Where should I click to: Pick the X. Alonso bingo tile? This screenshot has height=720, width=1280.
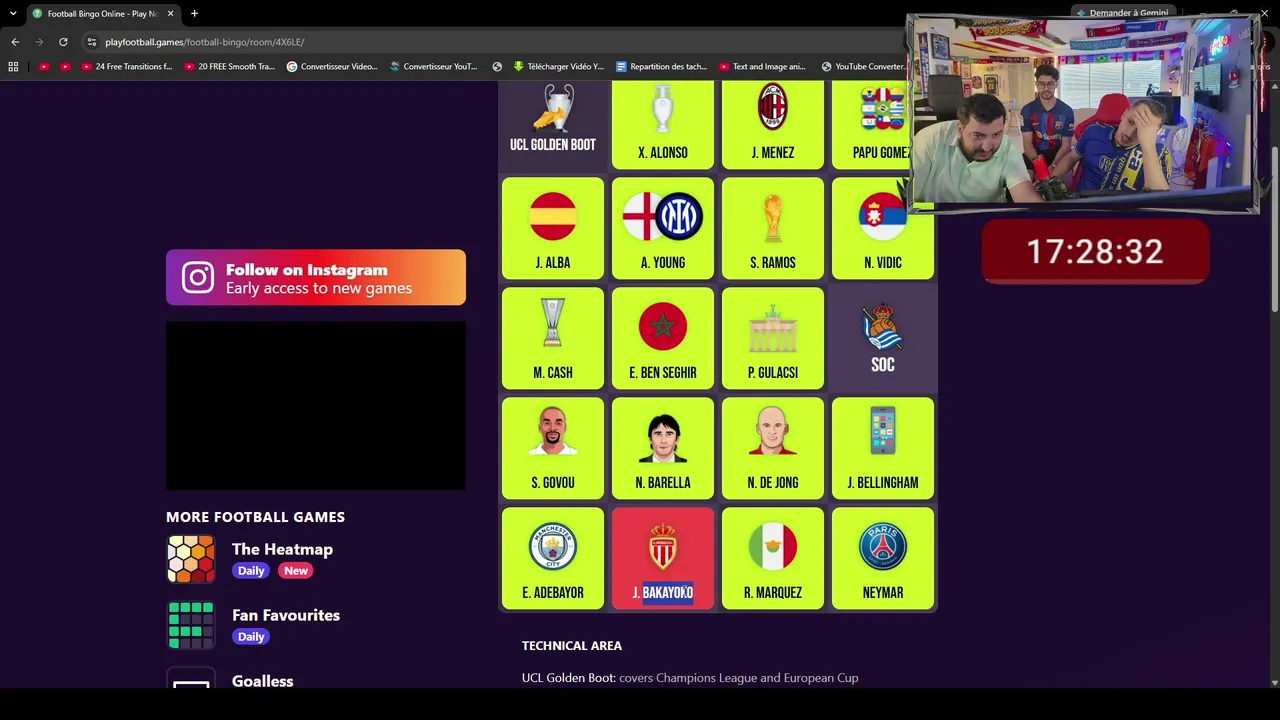click(x=663, y=124)
